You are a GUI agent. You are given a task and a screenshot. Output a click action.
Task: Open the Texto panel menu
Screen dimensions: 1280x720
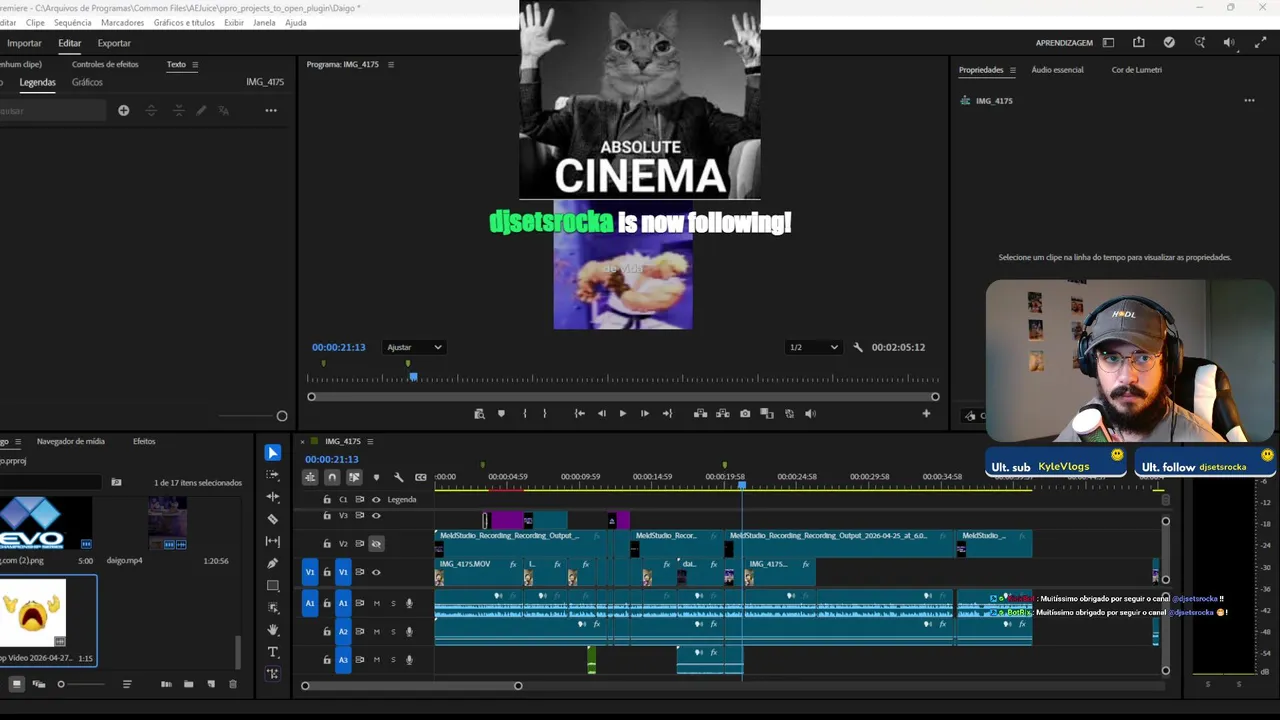click(195, 64)
